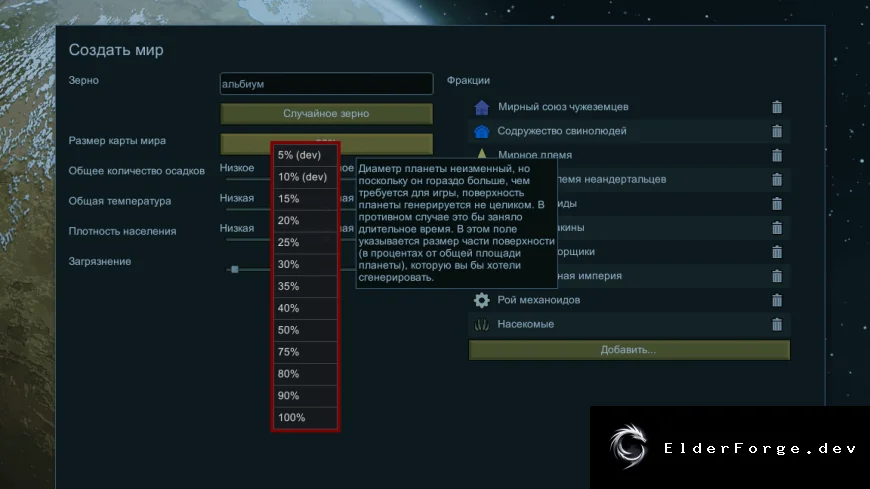The height and width of the screenshot is (489, 870).
Task: Choose 90% in the size menu
Action: pyautogui.click(x=305, y=396)
